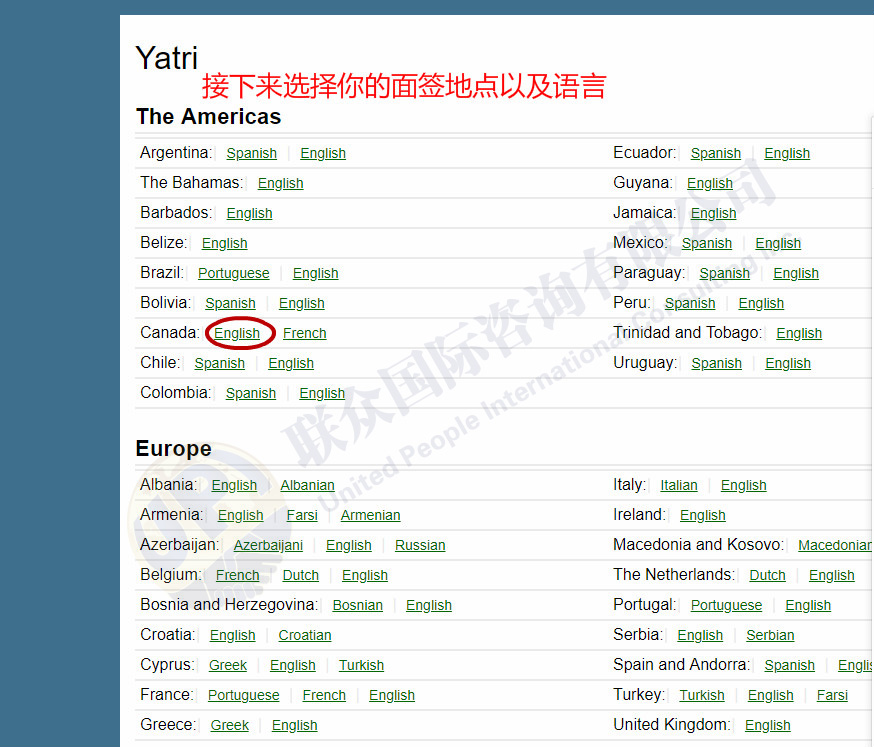This screenshot has height=747, width=874.
Task: Choose Italian for Italy
Action: pos(678,485)
